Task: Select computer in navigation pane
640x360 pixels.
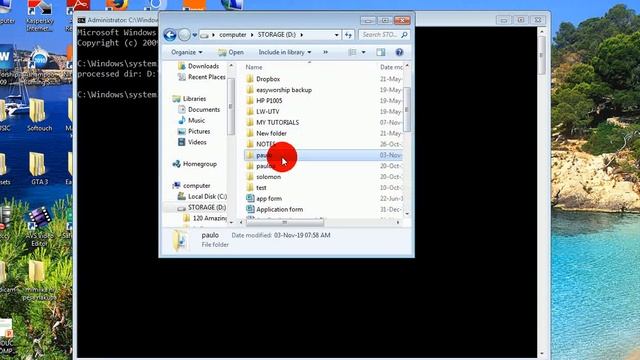Action: [x=191, y=186]
